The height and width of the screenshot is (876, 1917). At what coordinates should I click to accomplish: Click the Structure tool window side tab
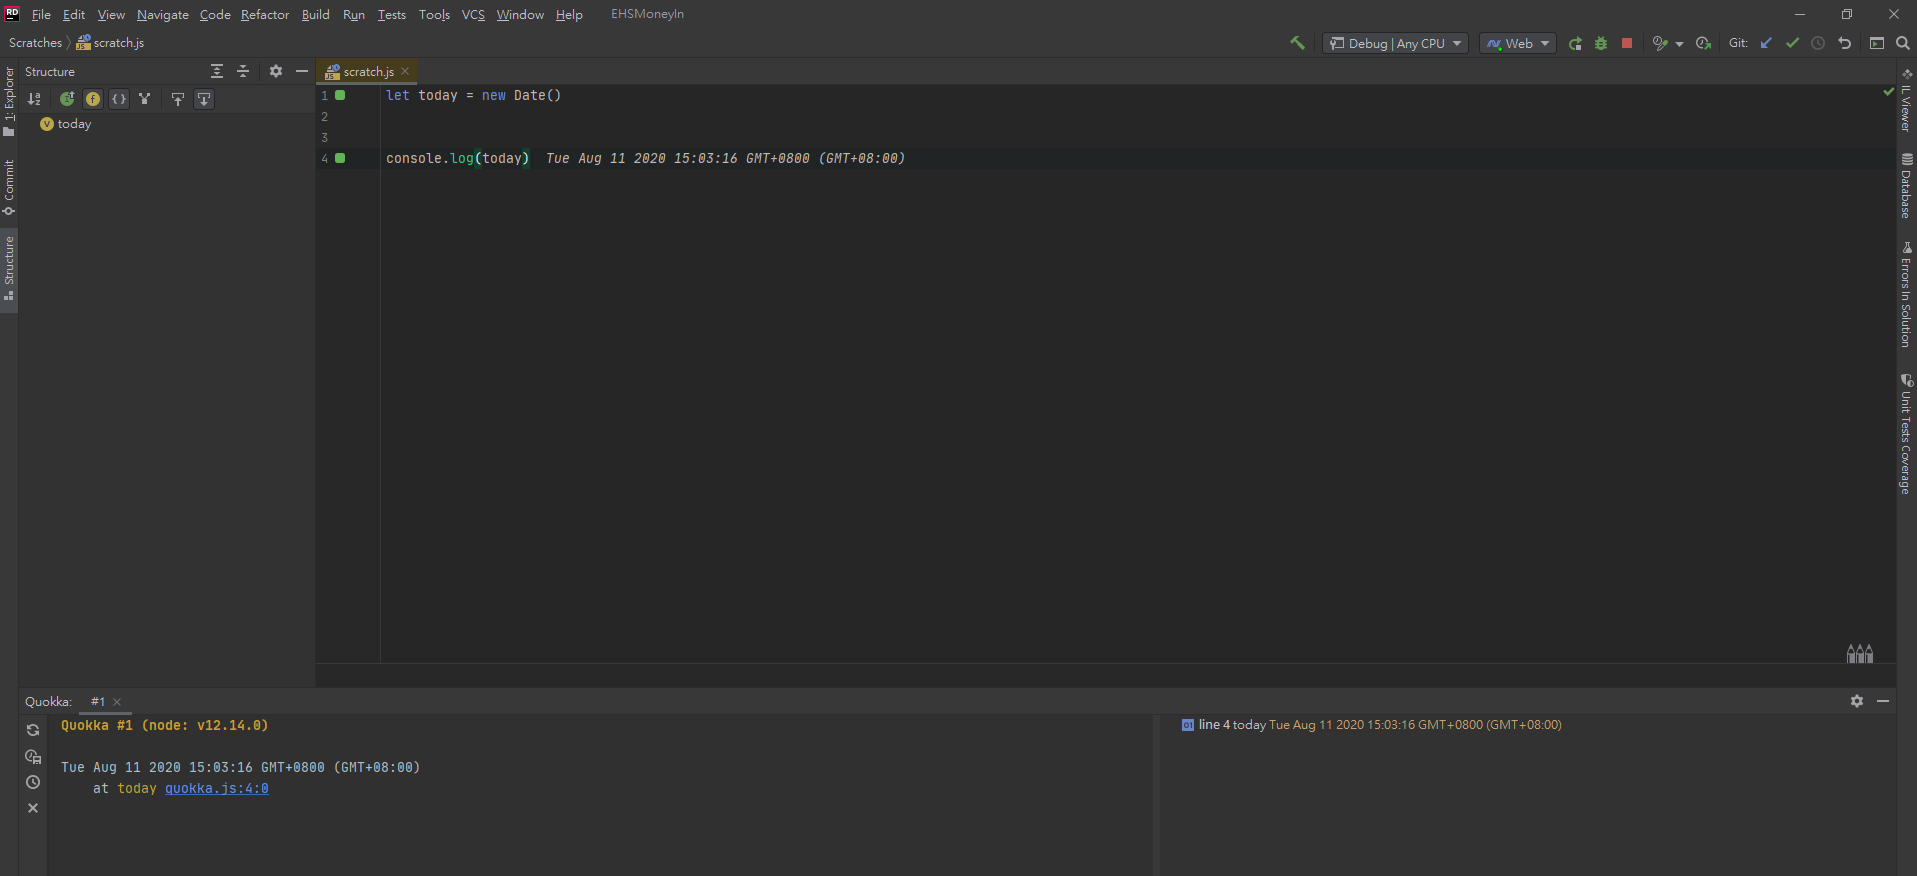tap(9, 269)
